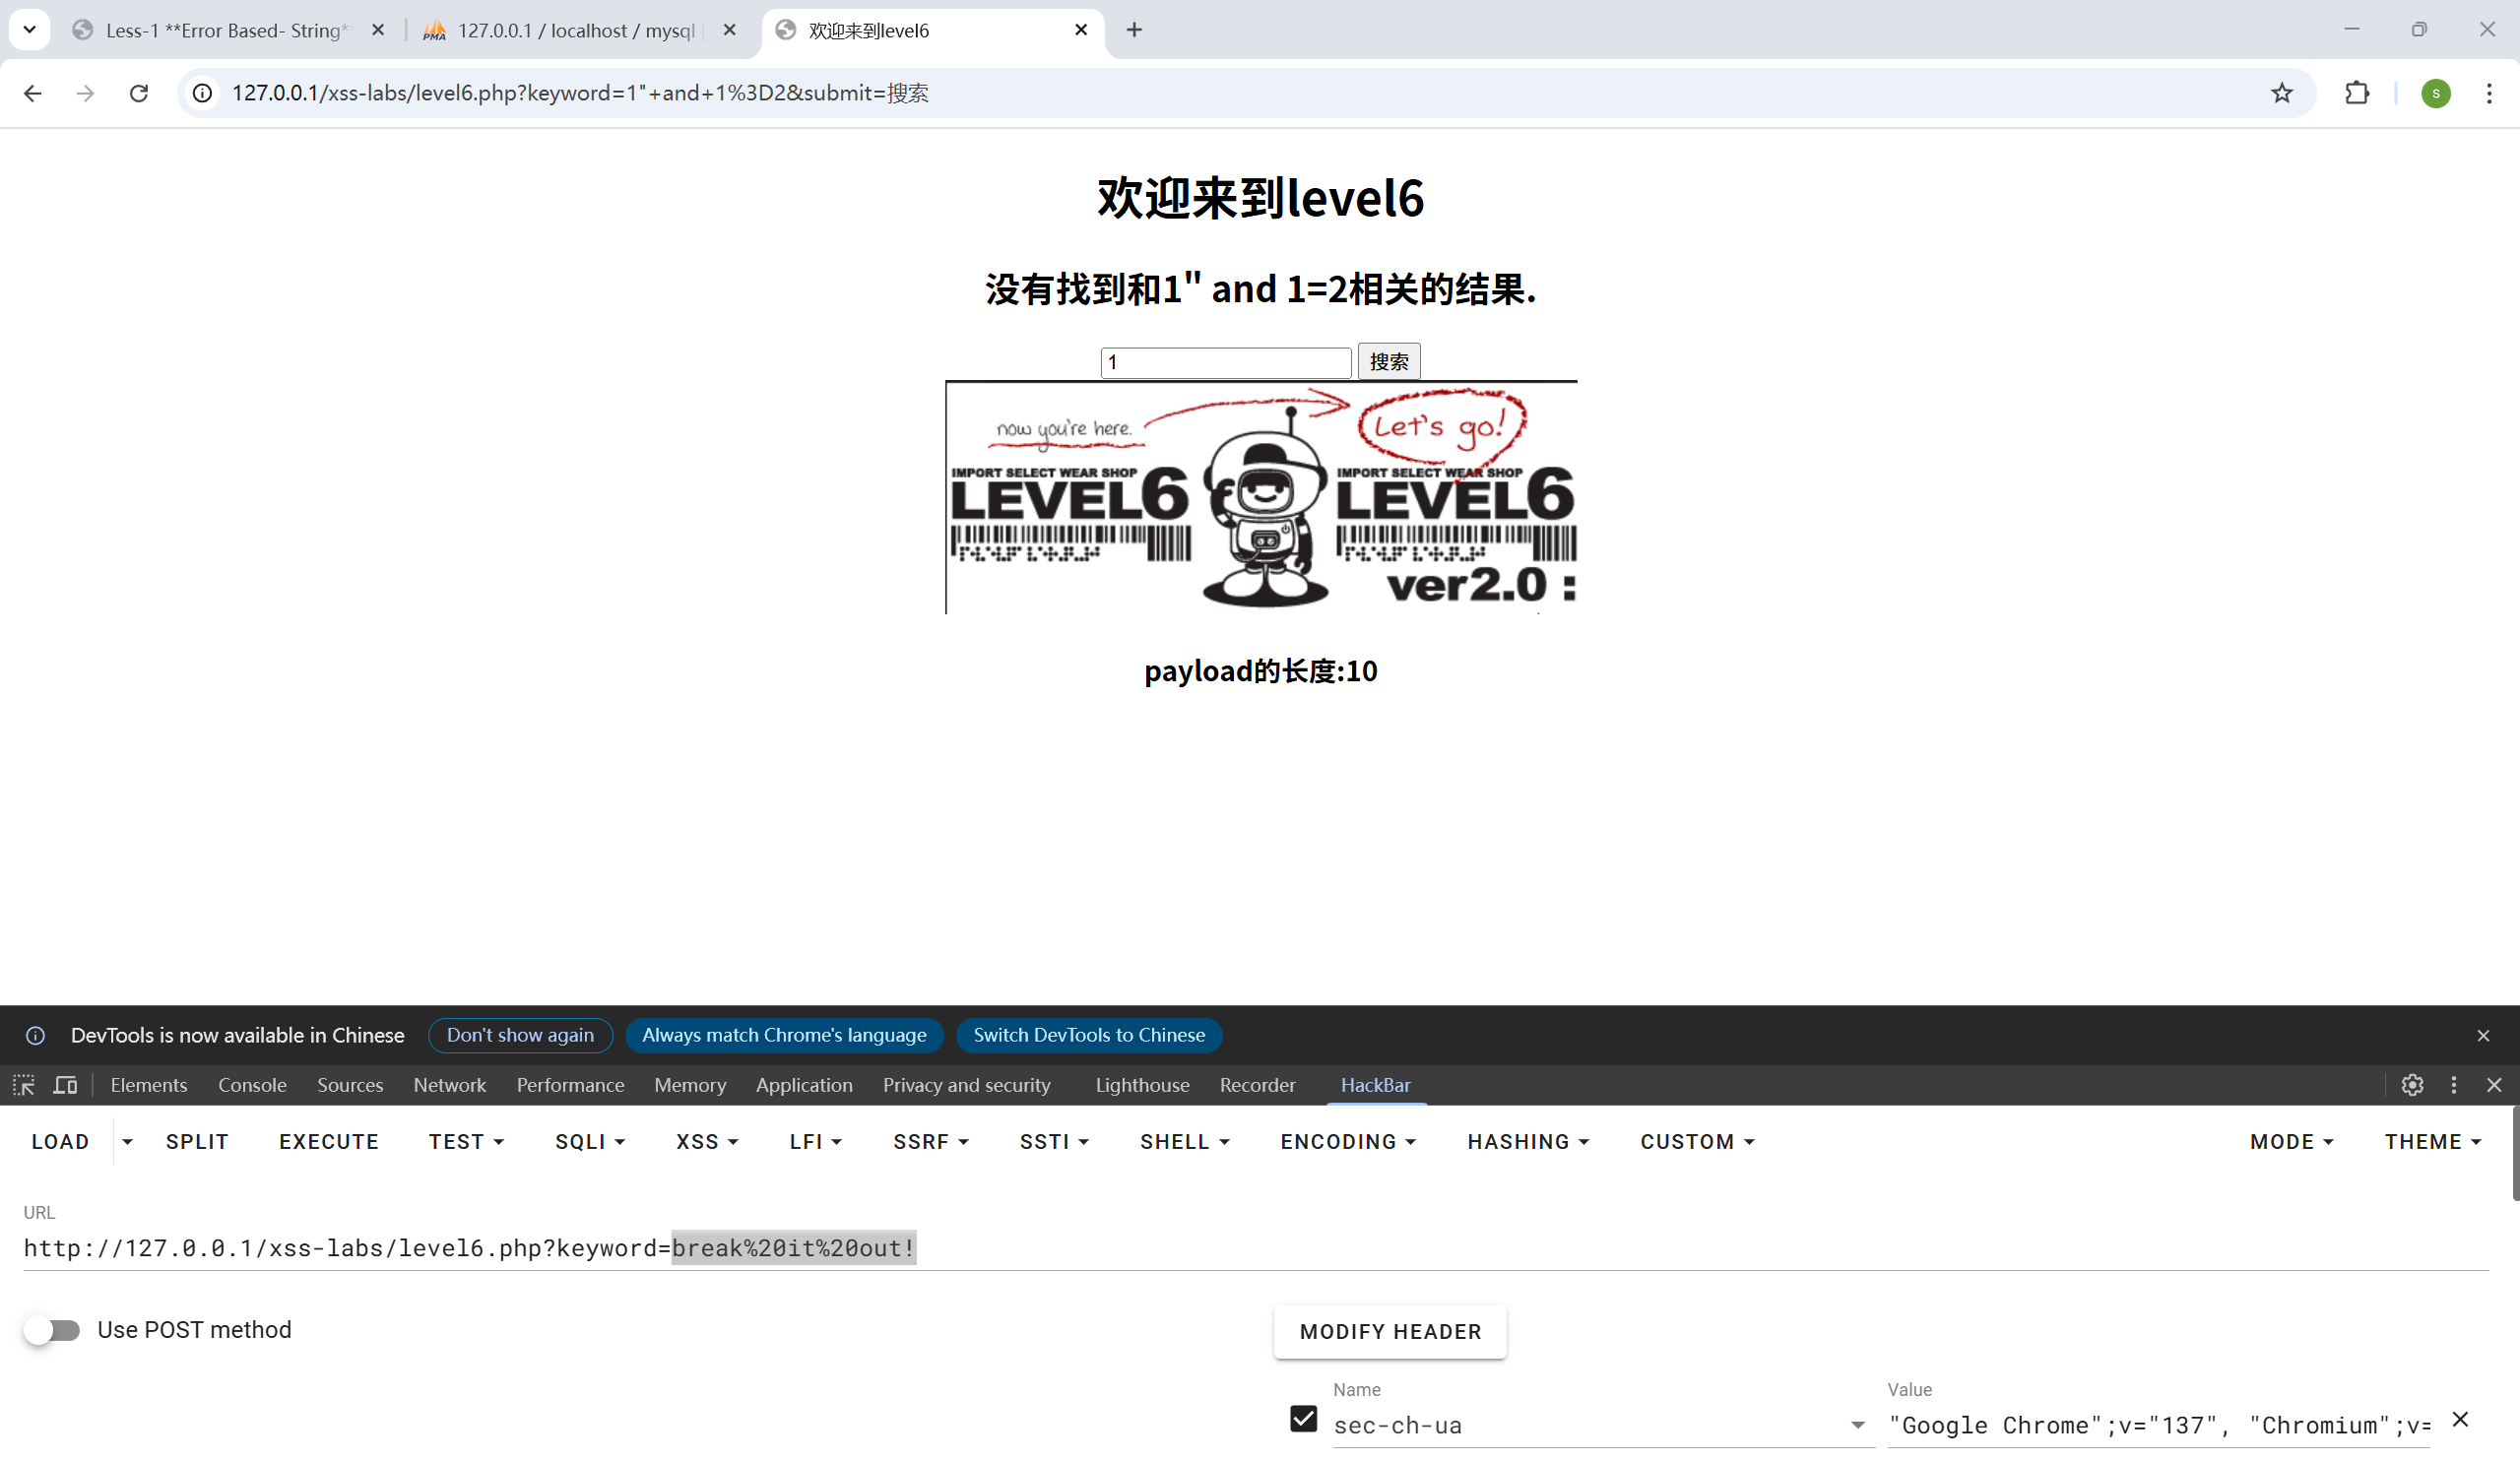Open the DevTools customize three-dot menu
Viewport: 2520px width, 1461px height.
point(2453,1085)
